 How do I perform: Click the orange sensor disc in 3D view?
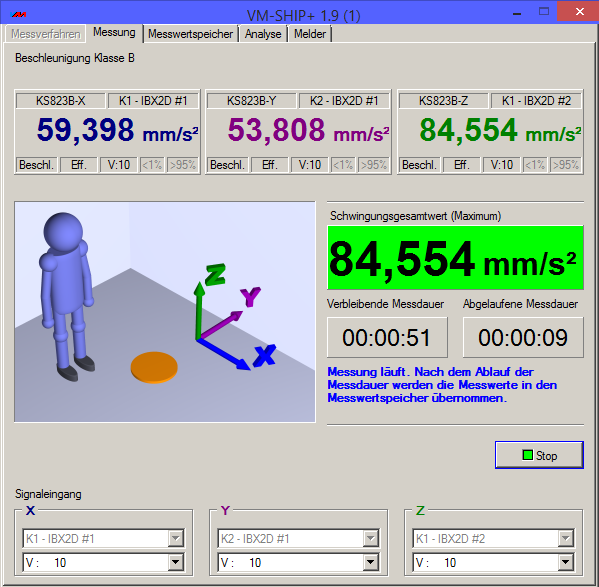pos(154,367)
